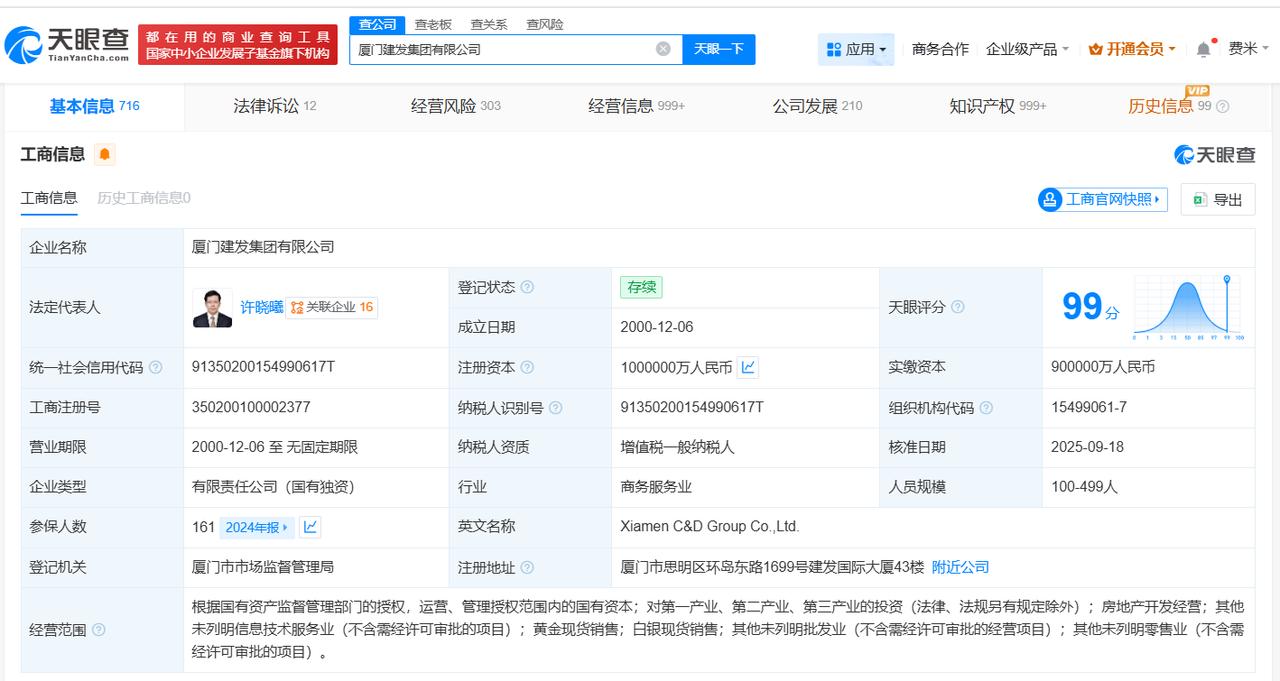Open the 商务合作 link

[x=940, y=49]
